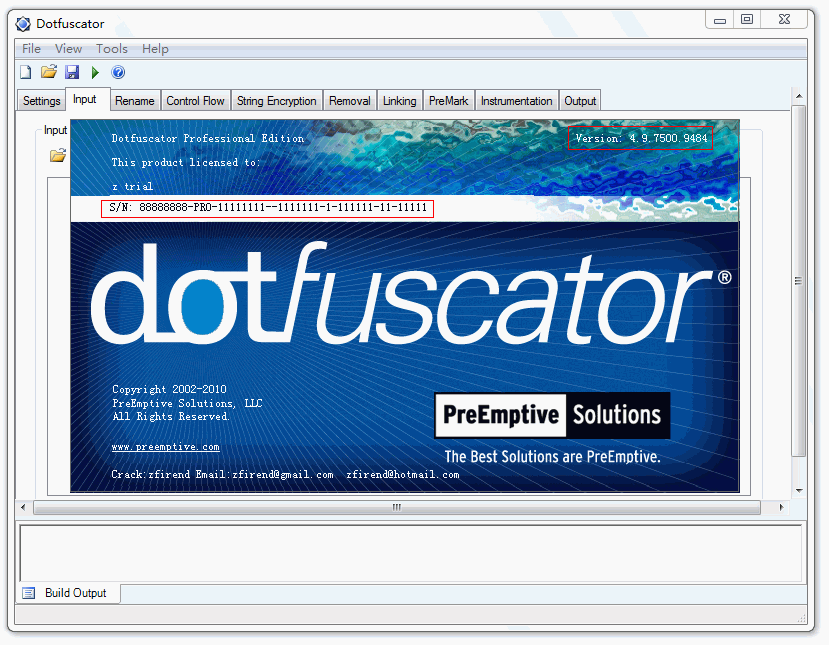This screenshot has width=829, height=645.
Task: Switch to the Settings tab
Action: coord(41,101)
